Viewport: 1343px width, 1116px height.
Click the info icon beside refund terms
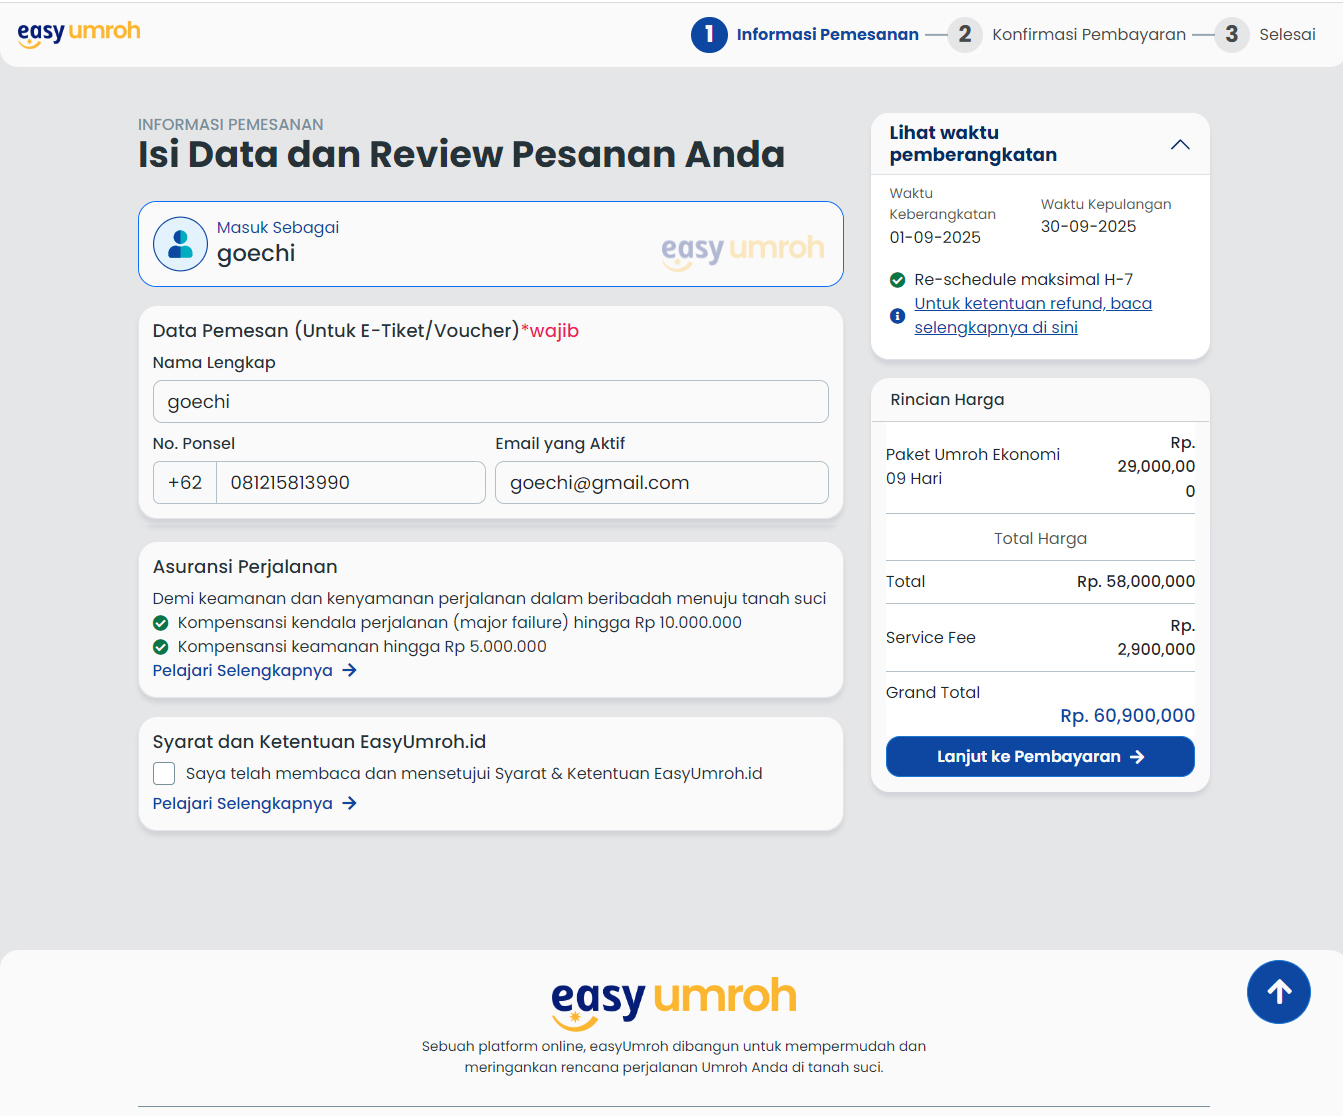(897, 316)
